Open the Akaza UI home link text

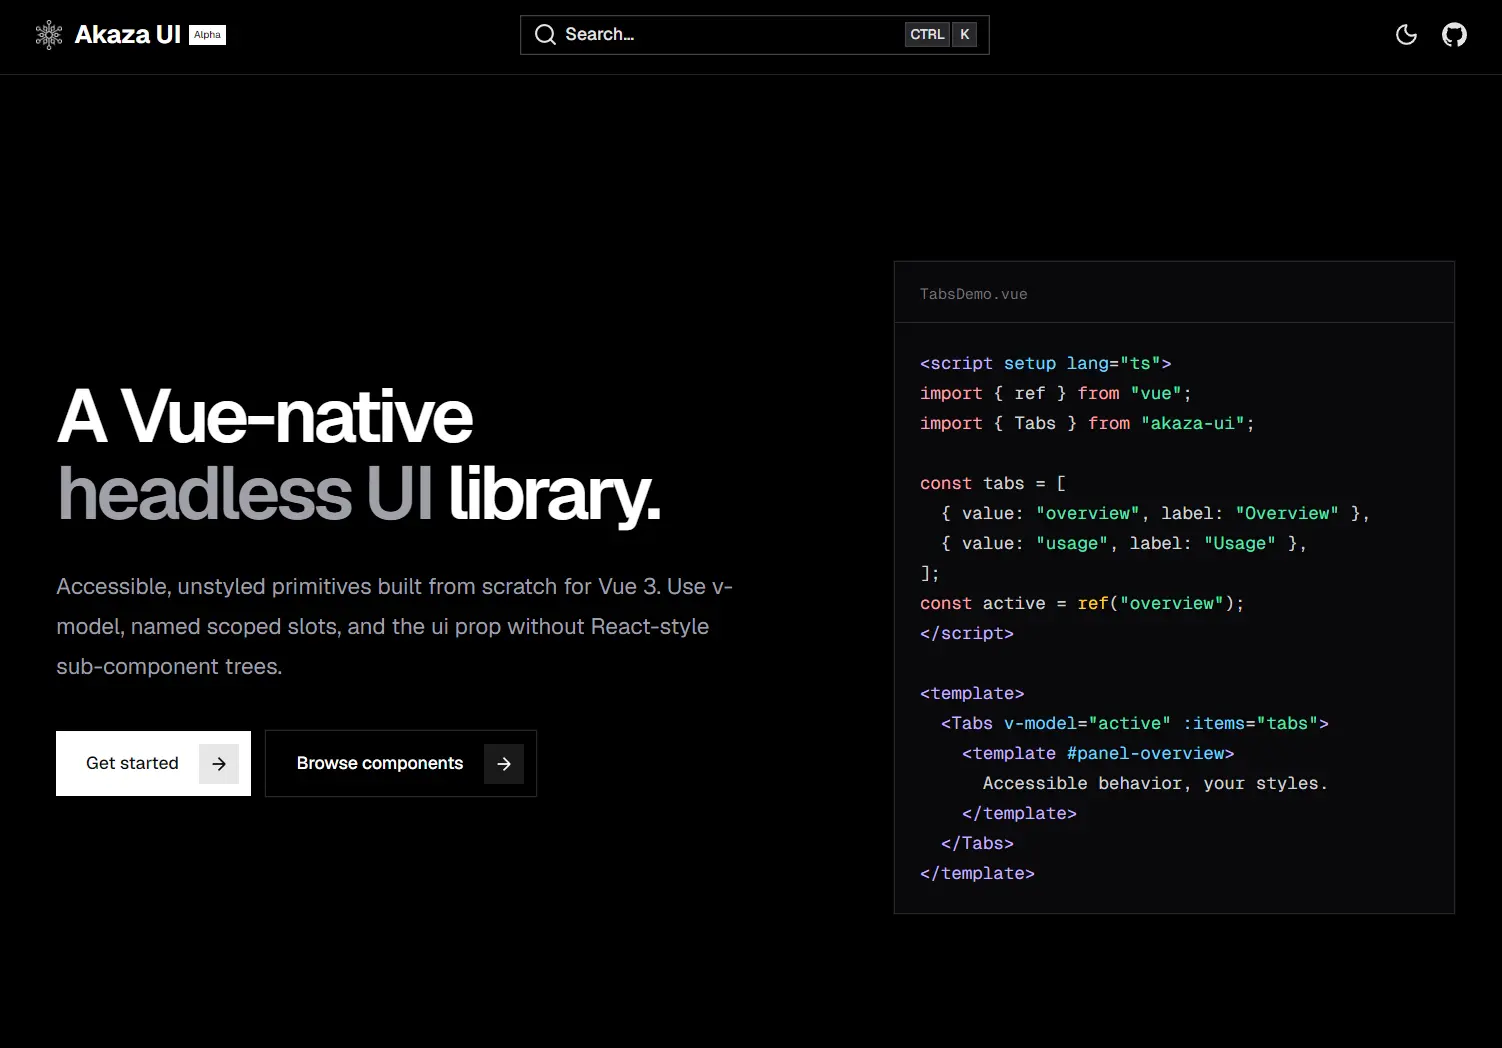(x=127, y=35)
